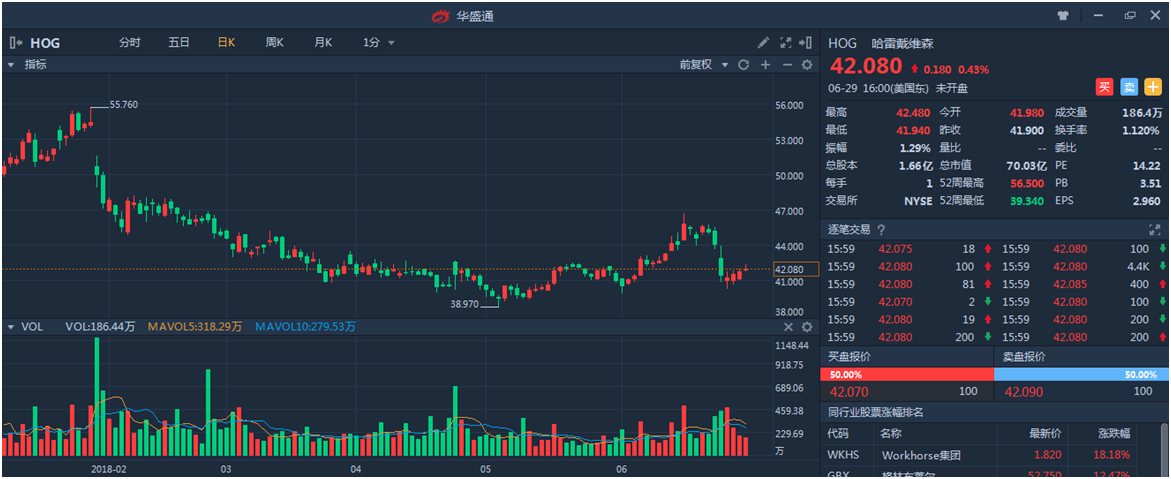Click the red 买 buy button

coord(1104,87)
